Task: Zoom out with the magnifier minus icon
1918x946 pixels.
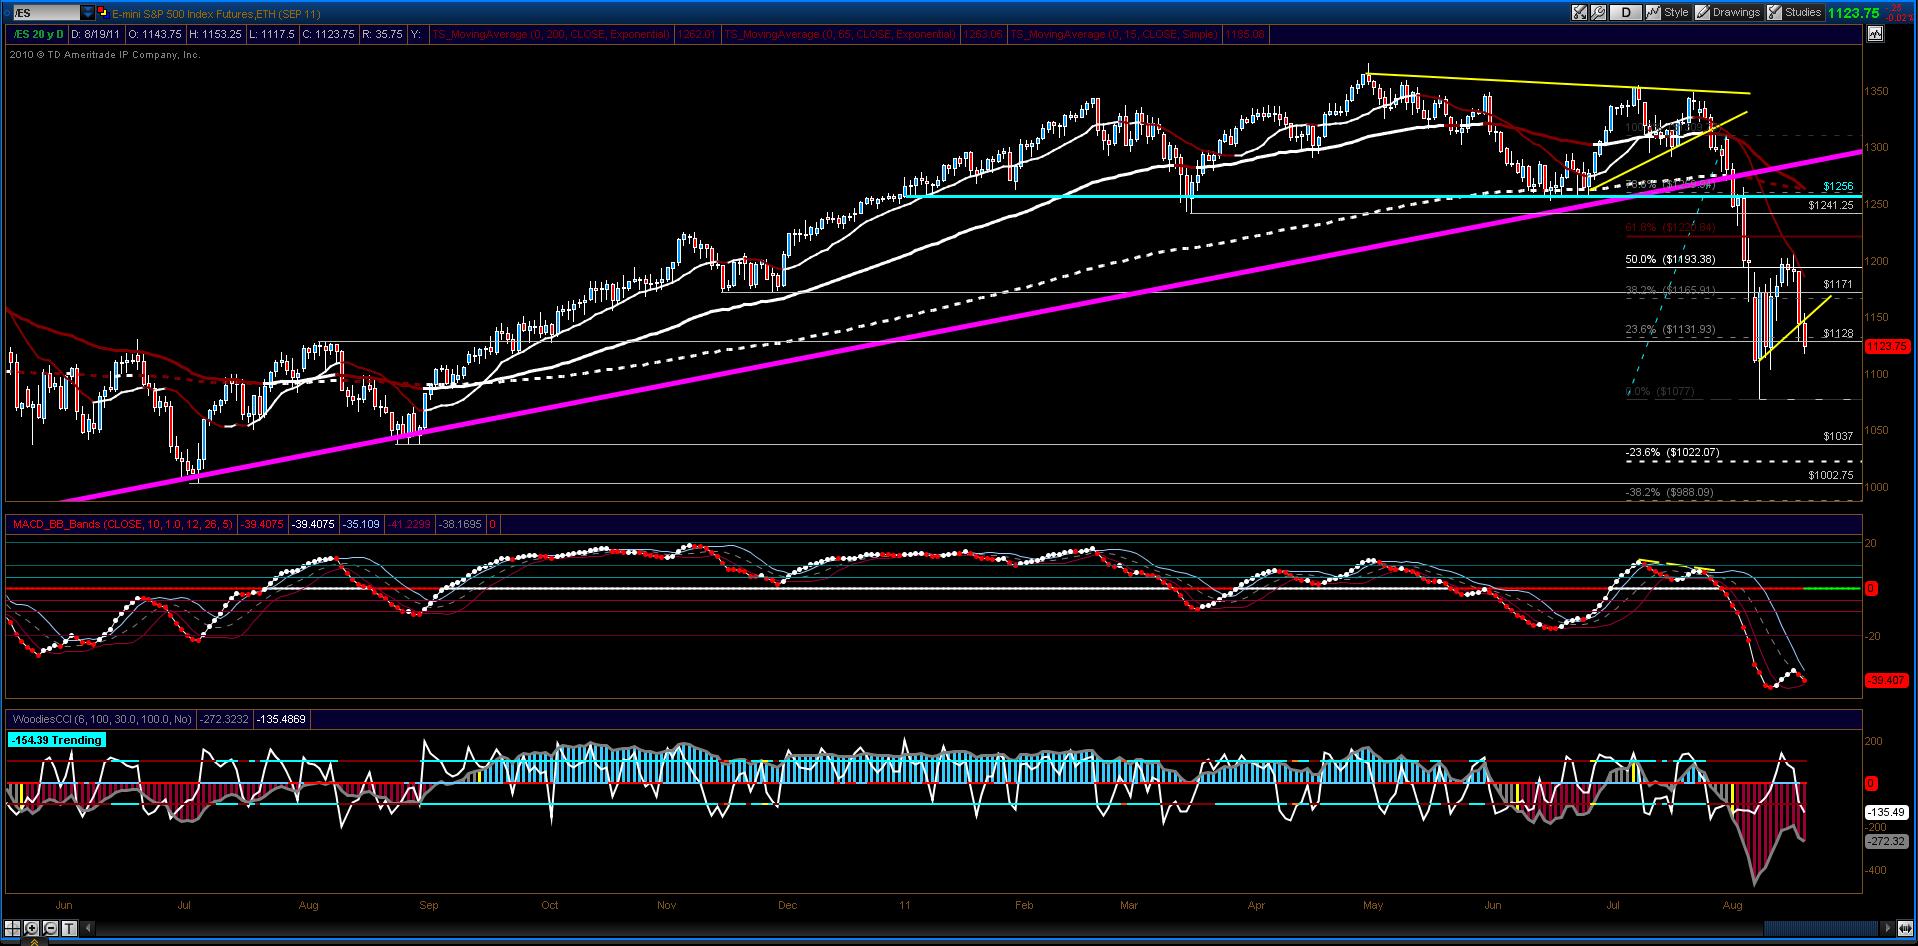Action: [x=50, y=928]
